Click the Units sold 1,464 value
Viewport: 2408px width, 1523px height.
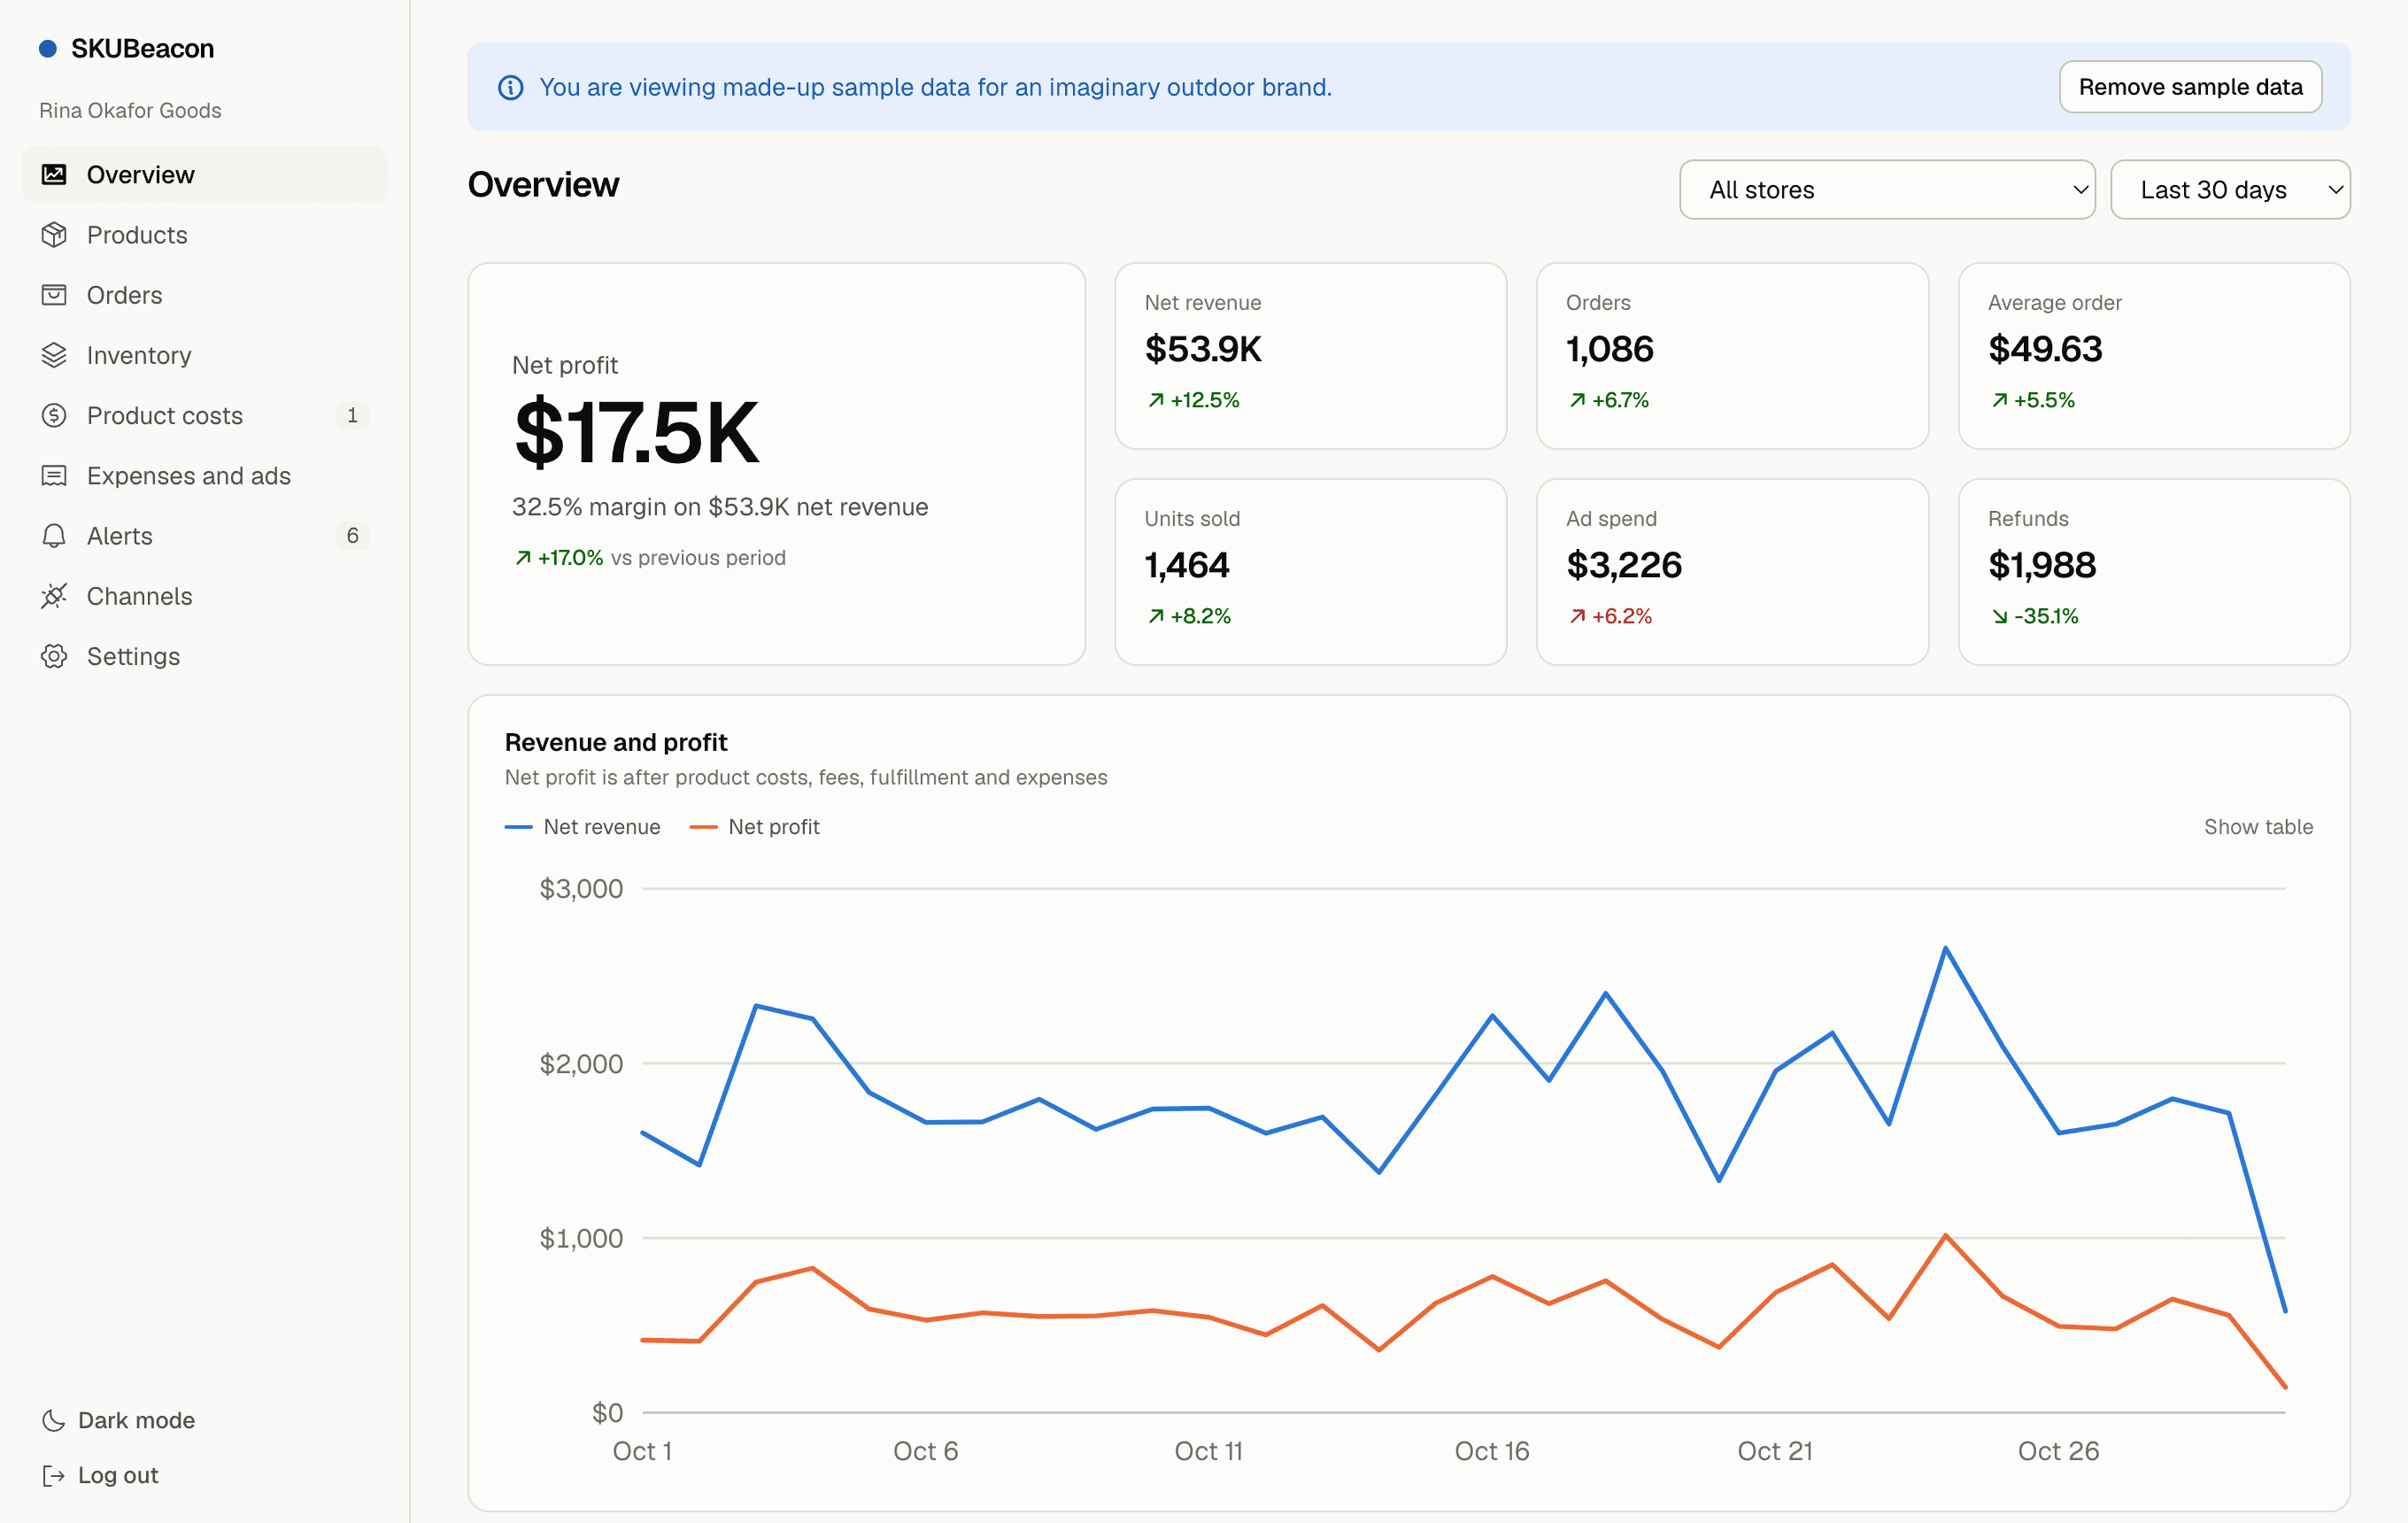(x=1186, y=565)
